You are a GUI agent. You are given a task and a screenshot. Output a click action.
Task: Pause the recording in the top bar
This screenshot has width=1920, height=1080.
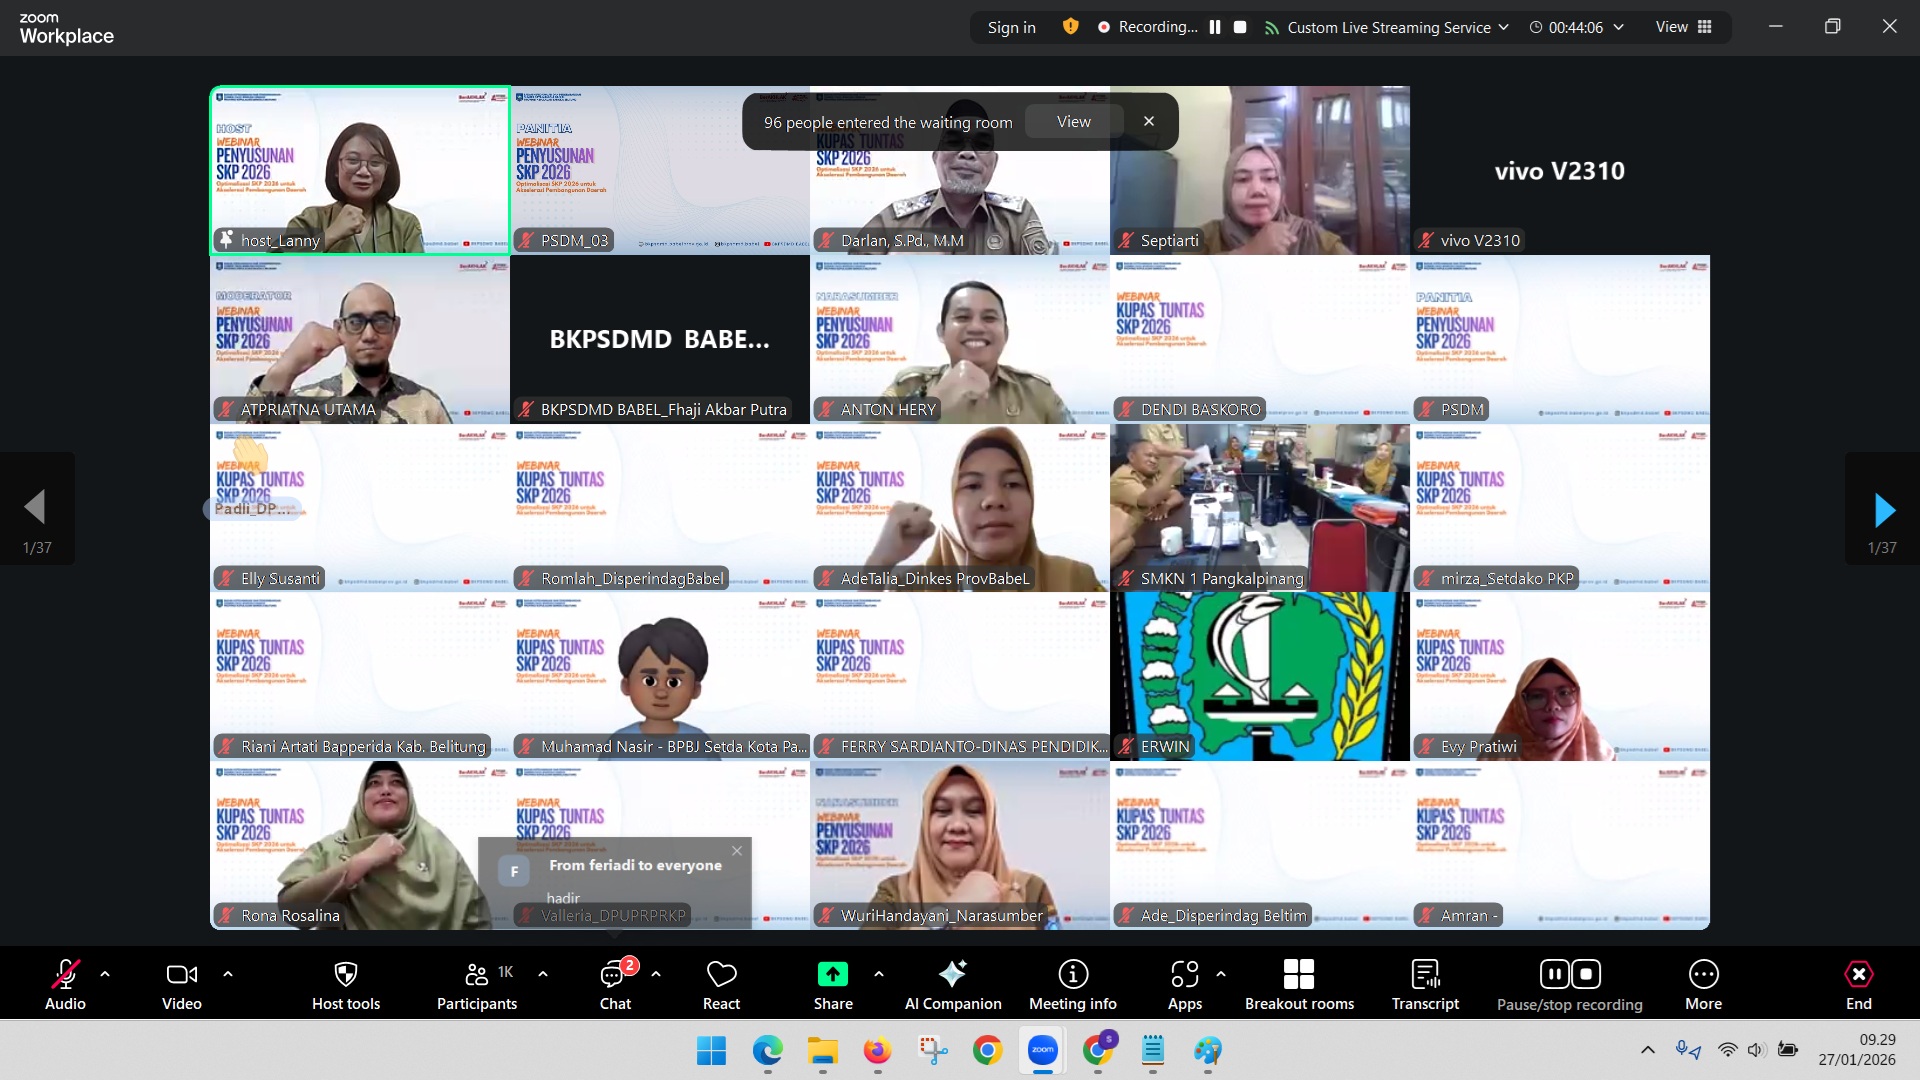point(1215,28)
